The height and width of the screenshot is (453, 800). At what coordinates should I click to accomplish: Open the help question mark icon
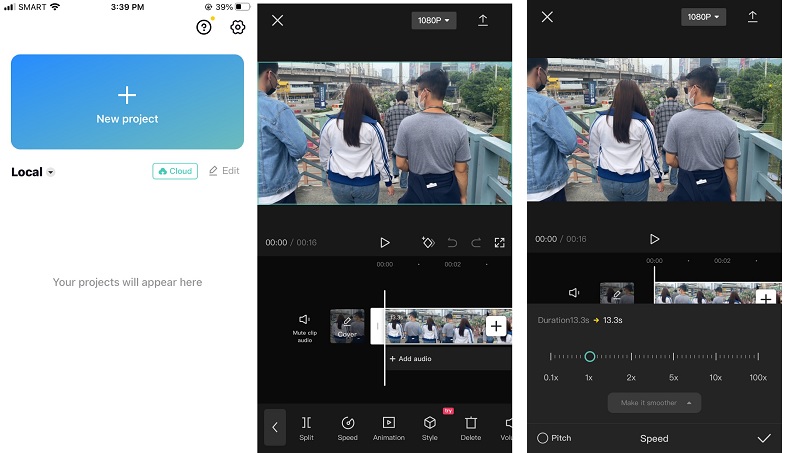(204, 27)
